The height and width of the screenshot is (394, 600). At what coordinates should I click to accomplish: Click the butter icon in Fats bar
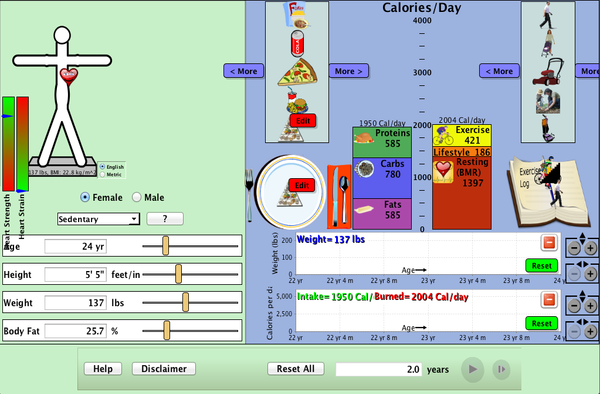pyautogui.click(x=364, y=210)
